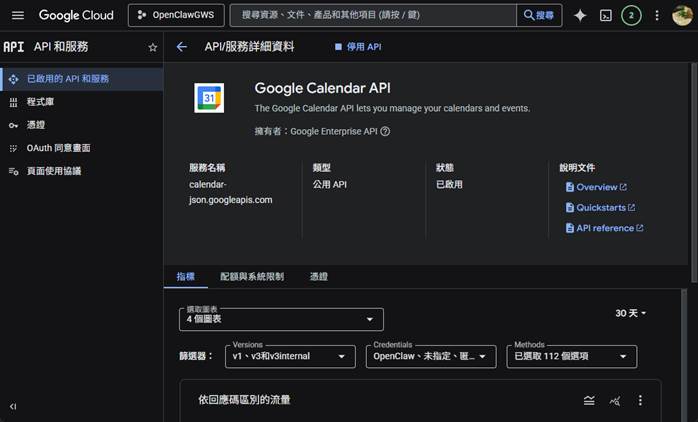Viewport: 698px width, 422px height.
Task: Toggle the chart legend icon in traffic chart
Action: (589, 400)
